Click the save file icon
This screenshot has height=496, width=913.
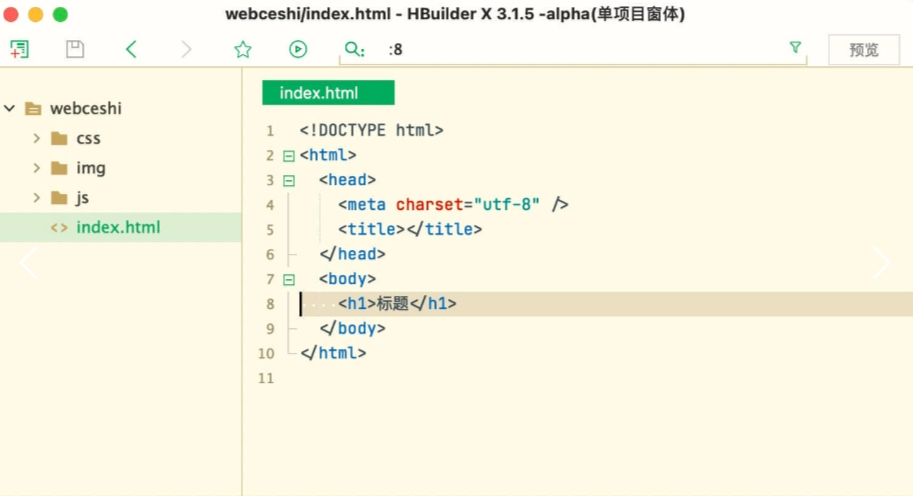point(75,49)
